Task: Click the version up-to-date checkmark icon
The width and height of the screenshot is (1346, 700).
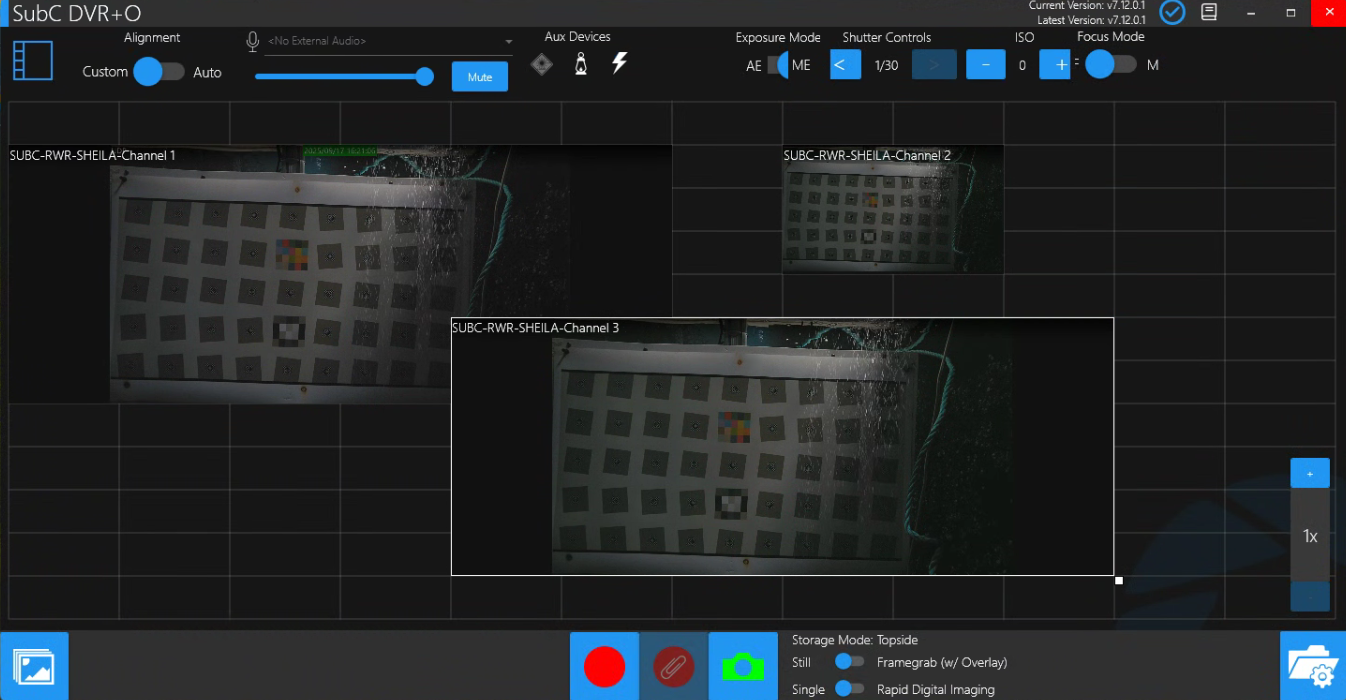Action: [1172, 12]
